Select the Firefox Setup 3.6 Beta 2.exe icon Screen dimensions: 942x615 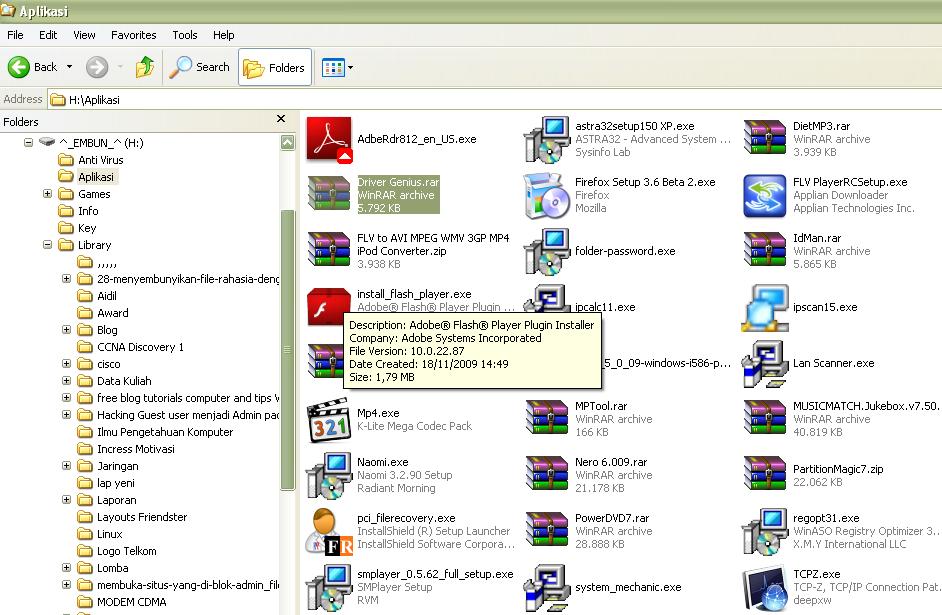[547, 195]
